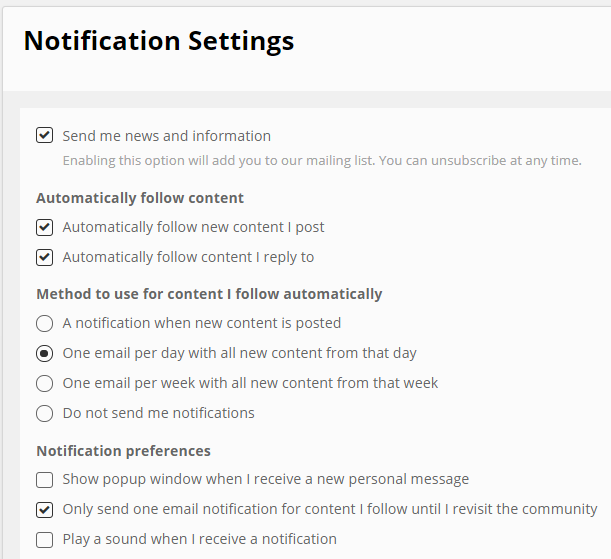This screenshot has height=559, width=611.
Task: Pick Do not send me notifications option
Action: click(44, 413)
